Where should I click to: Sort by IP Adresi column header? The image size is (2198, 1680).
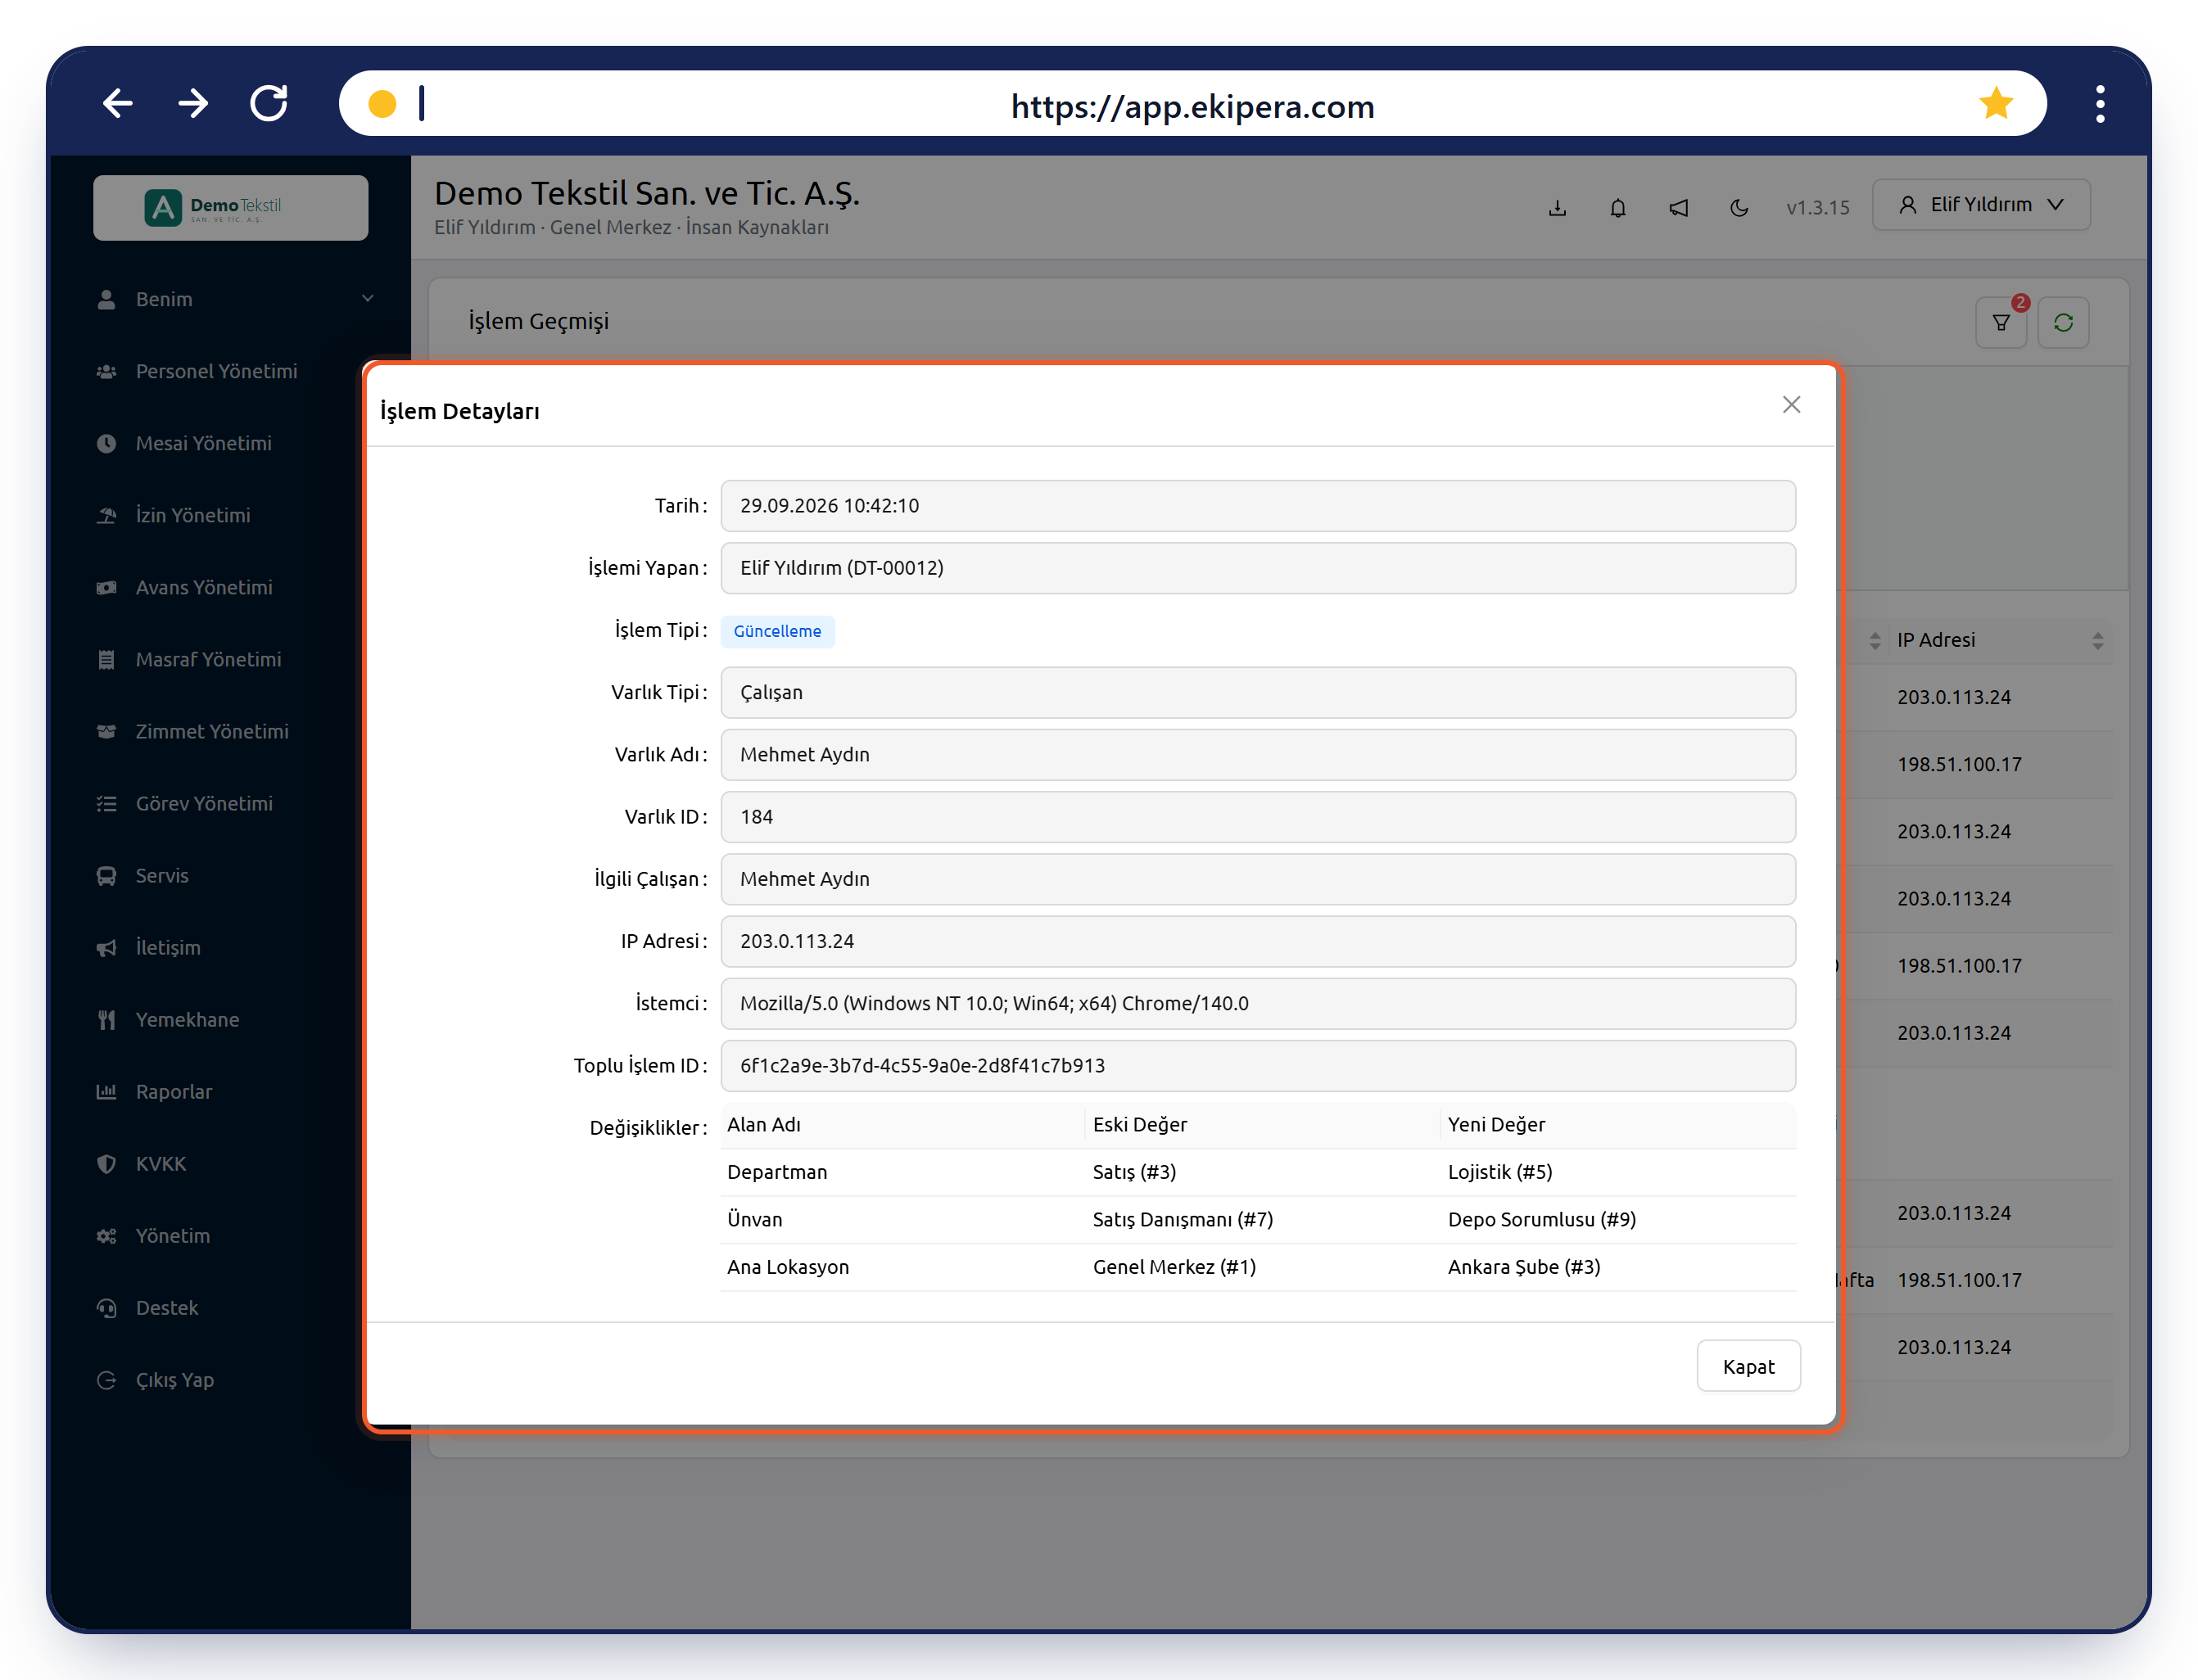(x=1998, y=640)
